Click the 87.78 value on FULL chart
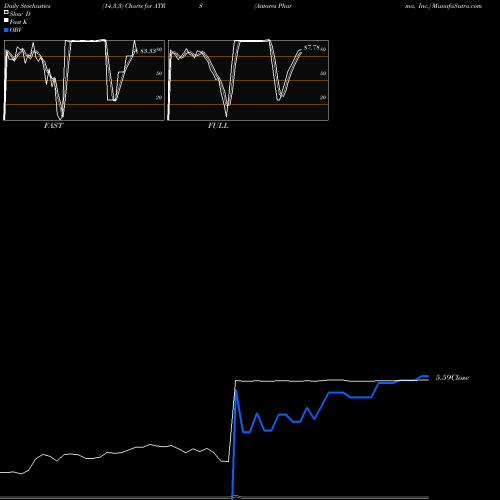Image resolution: width=500 pixels, height=500 pixels. 312,48
